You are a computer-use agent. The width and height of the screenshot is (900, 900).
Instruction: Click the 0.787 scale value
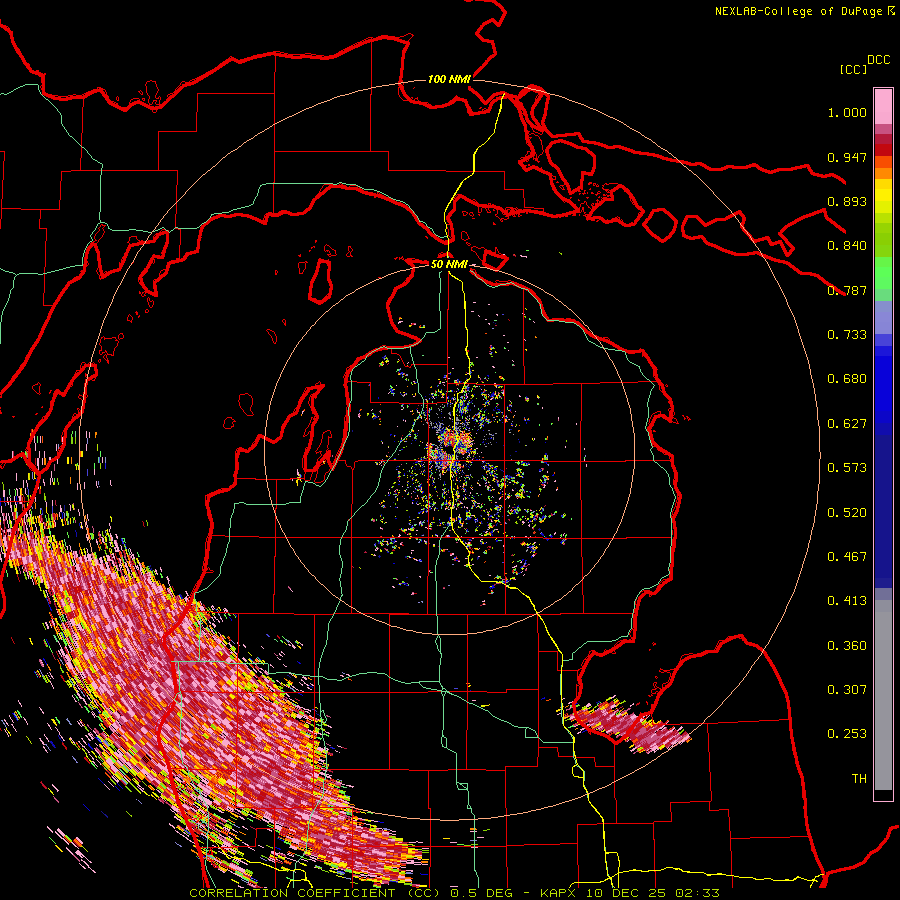coord(847,290)
